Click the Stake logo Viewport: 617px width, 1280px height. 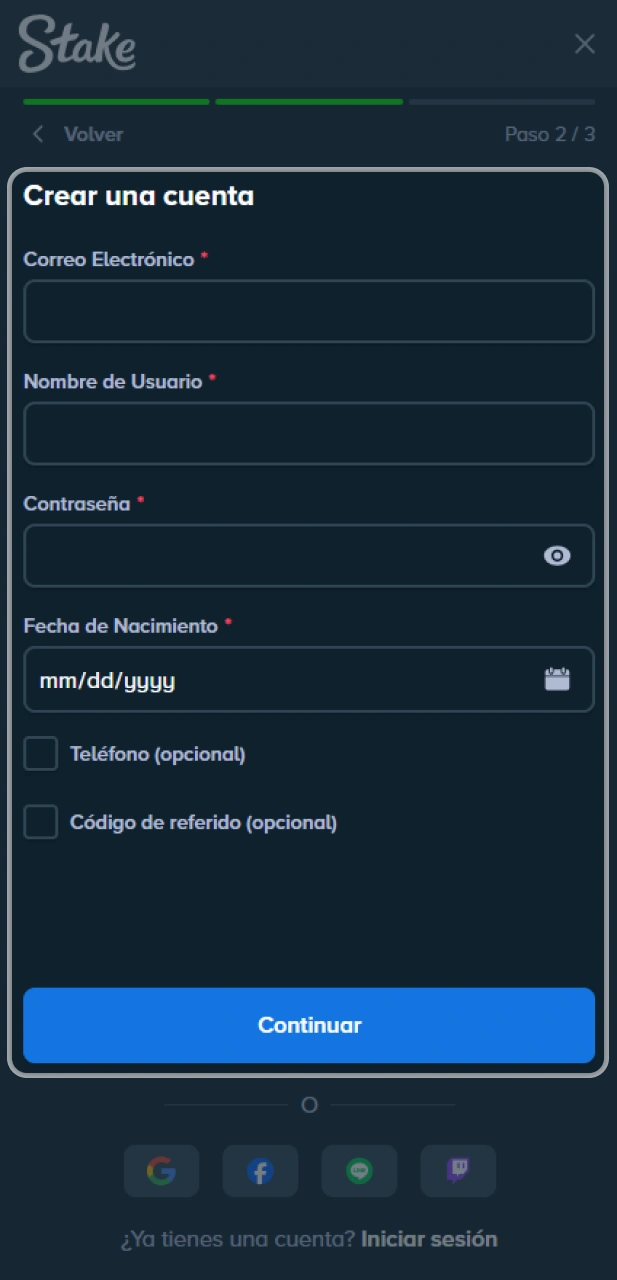(76, 44)
